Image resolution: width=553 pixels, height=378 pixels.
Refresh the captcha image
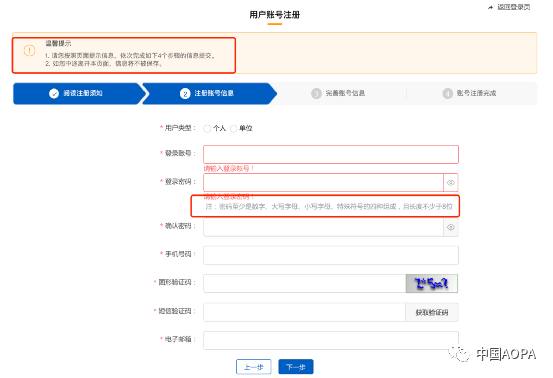tap(432, 284)
